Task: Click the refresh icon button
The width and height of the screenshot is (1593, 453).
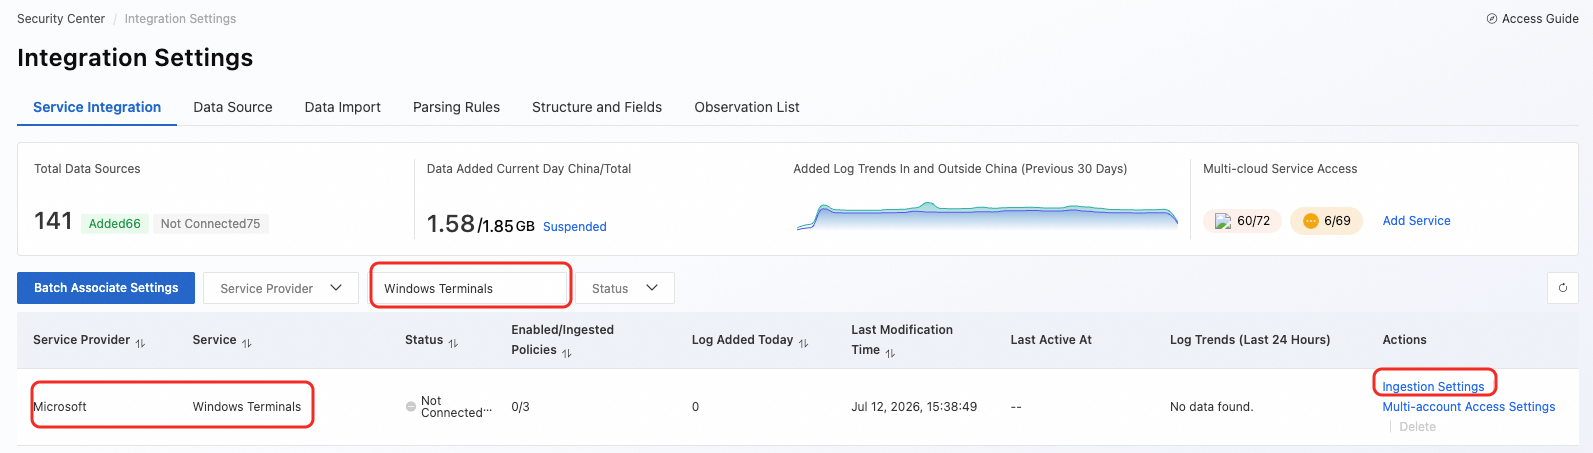Action: pos(1562,288)
